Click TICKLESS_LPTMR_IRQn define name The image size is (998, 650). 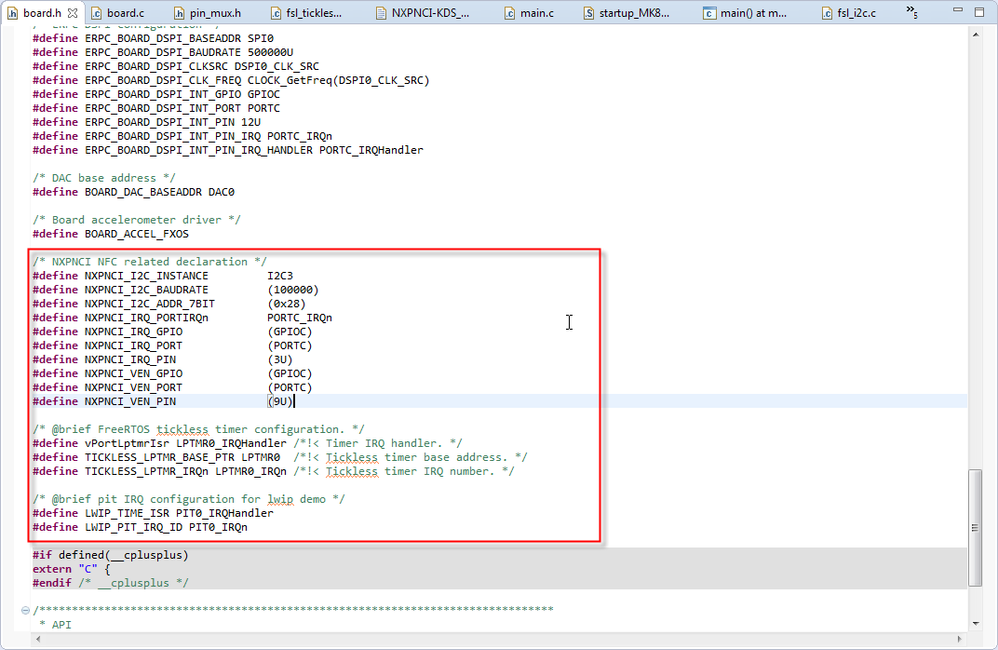tap(146, 471)
